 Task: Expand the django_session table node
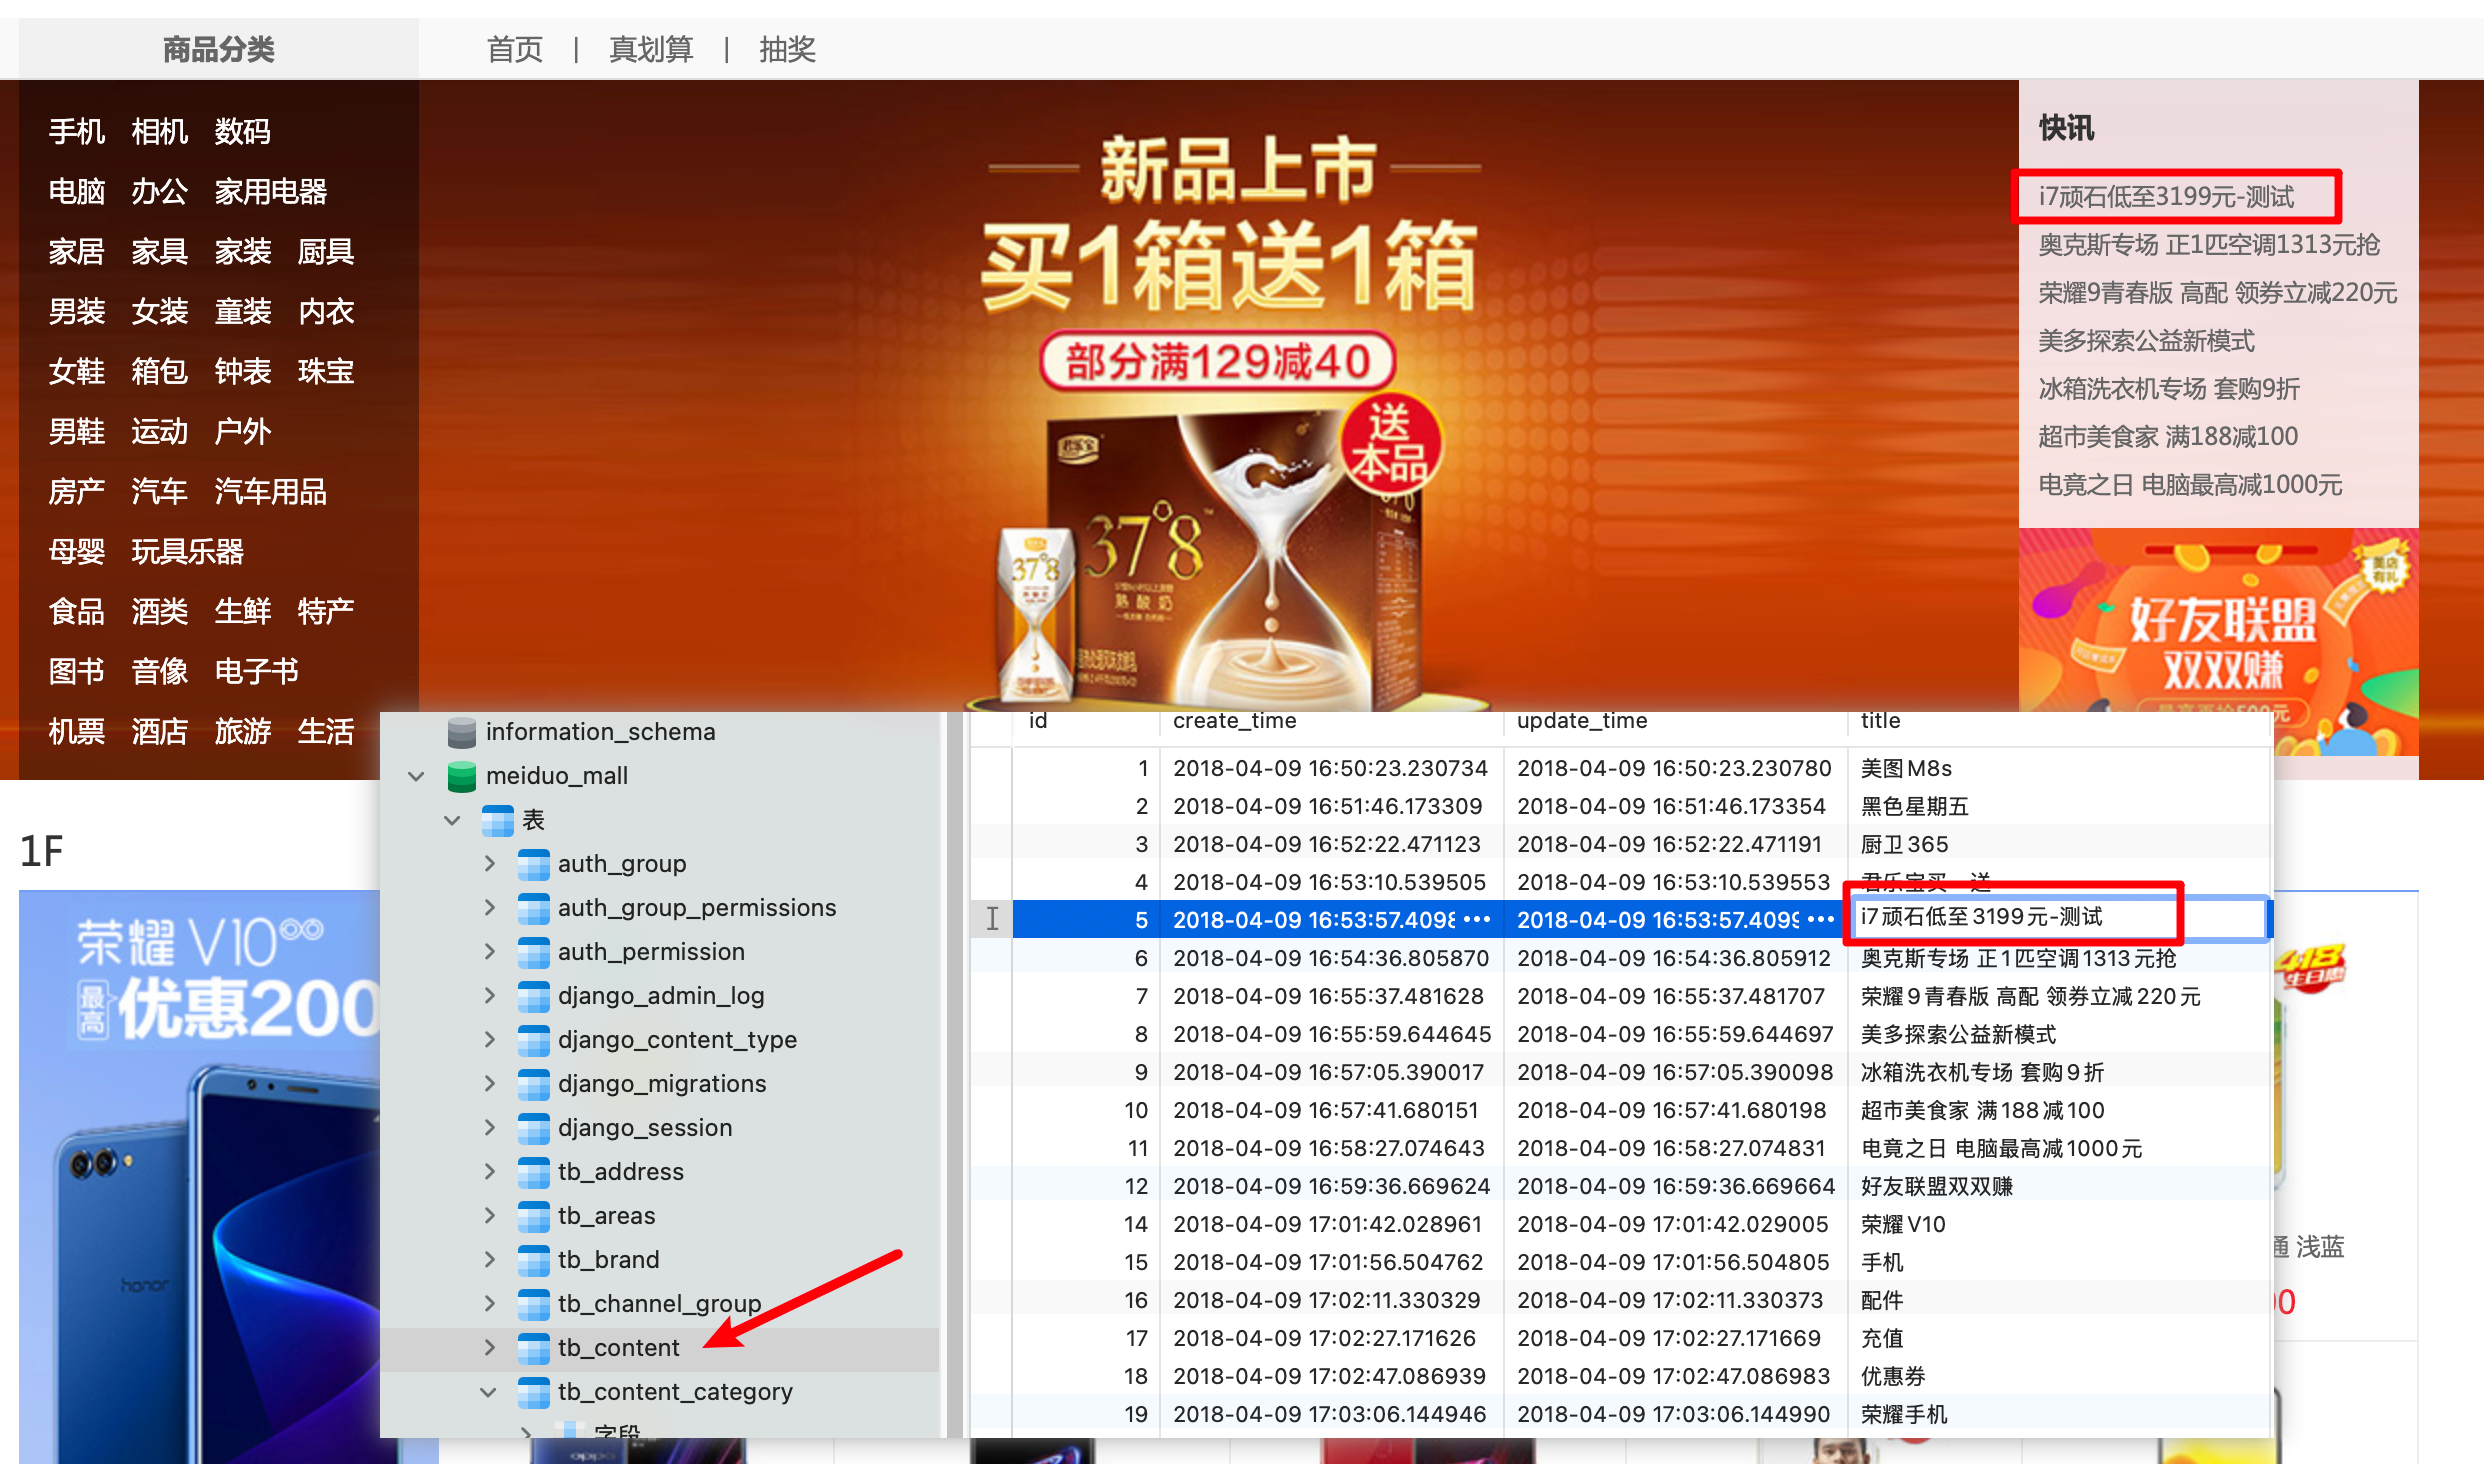pyautogui.click(x=489, y=1127)
